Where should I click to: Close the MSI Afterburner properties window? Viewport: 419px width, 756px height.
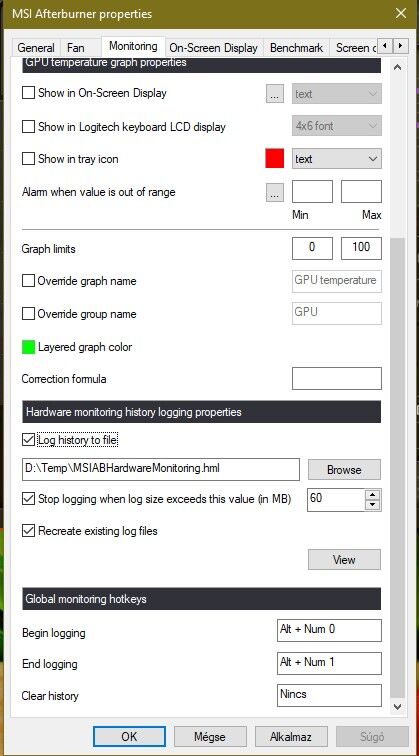pyautogui.click(x=401, y=14)
